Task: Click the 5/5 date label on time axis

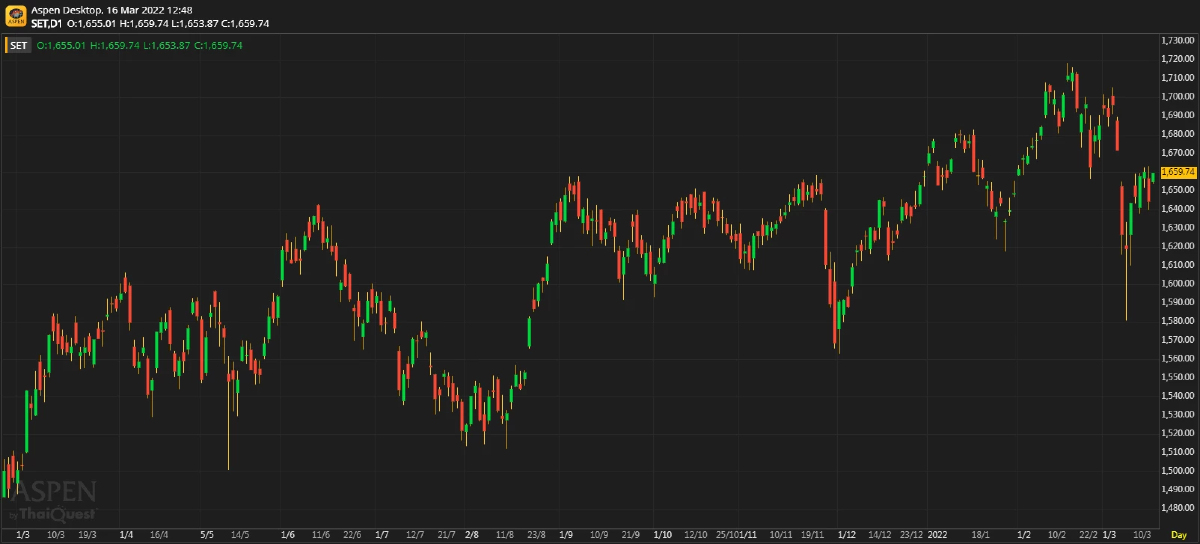Action: tap(207, 535)
